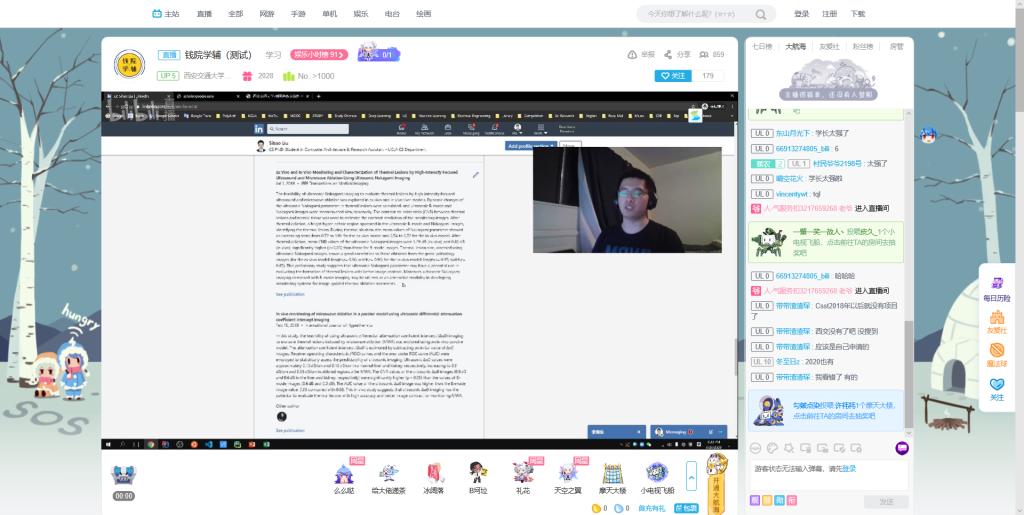This screenshot has height=515, width=1024.
Task: Click the 关注 heart in right sidebar
Action: (x=997, y=388)
